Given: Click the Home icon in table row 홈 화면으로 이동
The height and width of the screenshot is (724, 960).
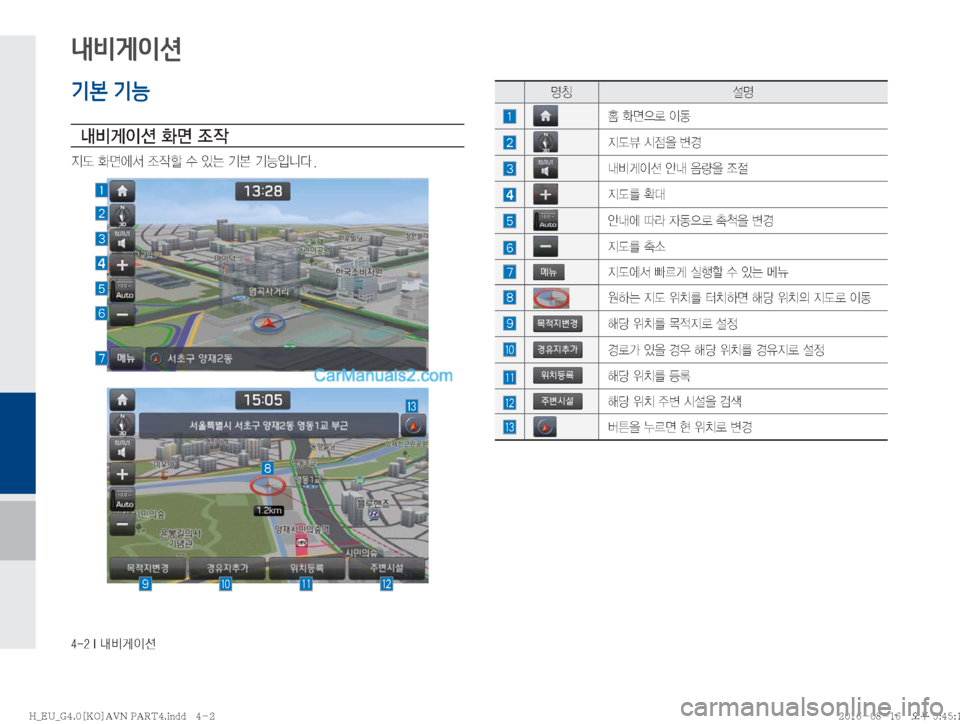Looking at the screenshot, I should coord(545,116).
